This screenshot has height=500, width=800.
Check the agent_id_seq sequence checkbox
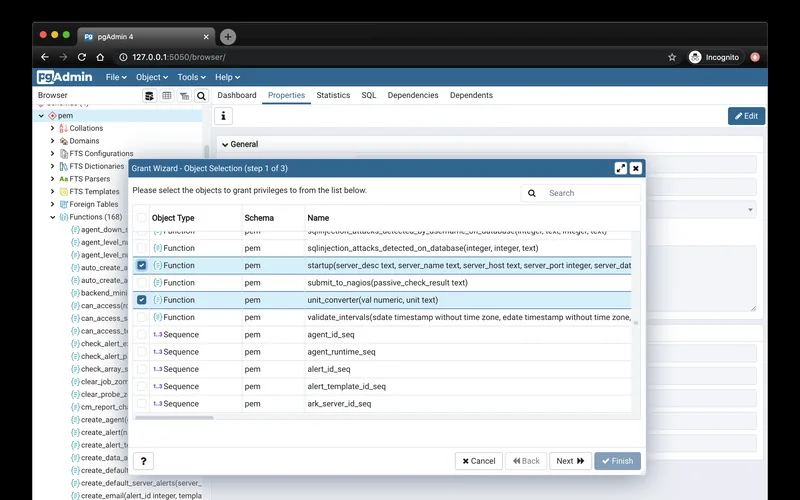click(141, 335)
